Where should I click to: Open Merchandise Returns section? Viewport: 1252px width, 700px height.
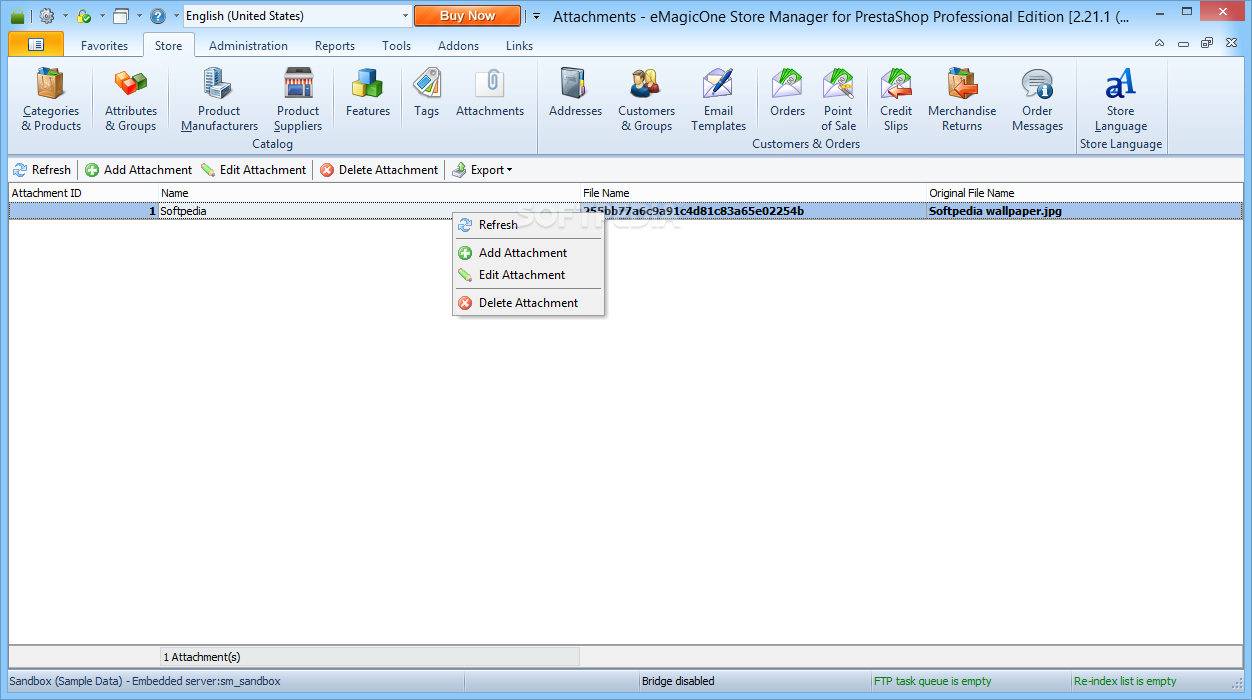point(962,99)
